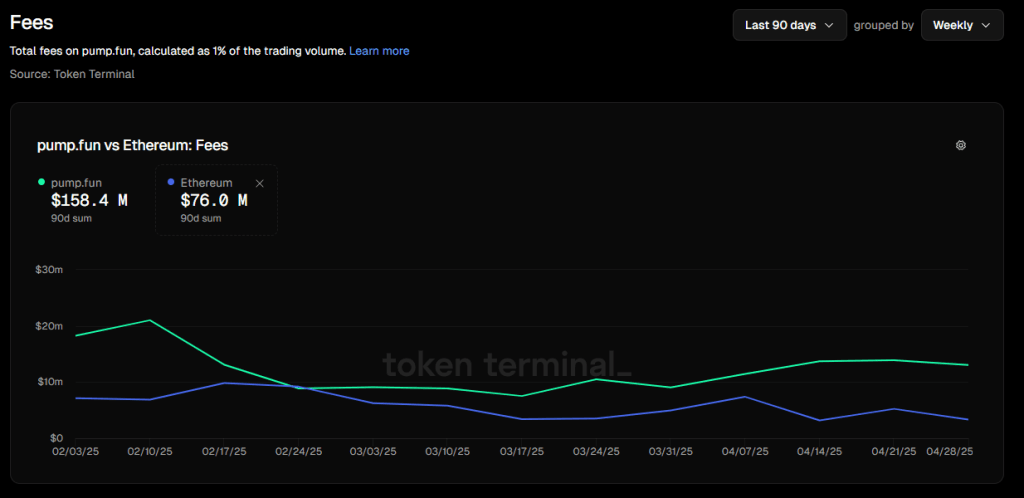
Task: Open the Weekly grouping dropdown
Action: click(962, 25)
